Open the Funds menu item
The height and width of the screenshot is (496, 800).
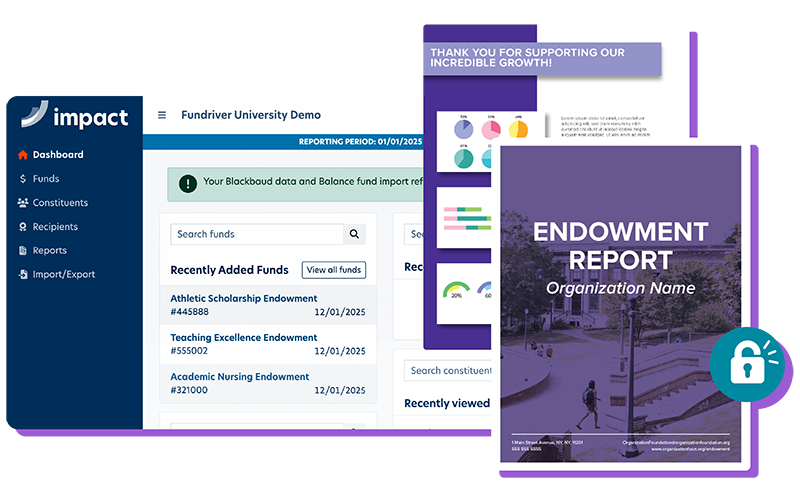[x=46, y=179]
